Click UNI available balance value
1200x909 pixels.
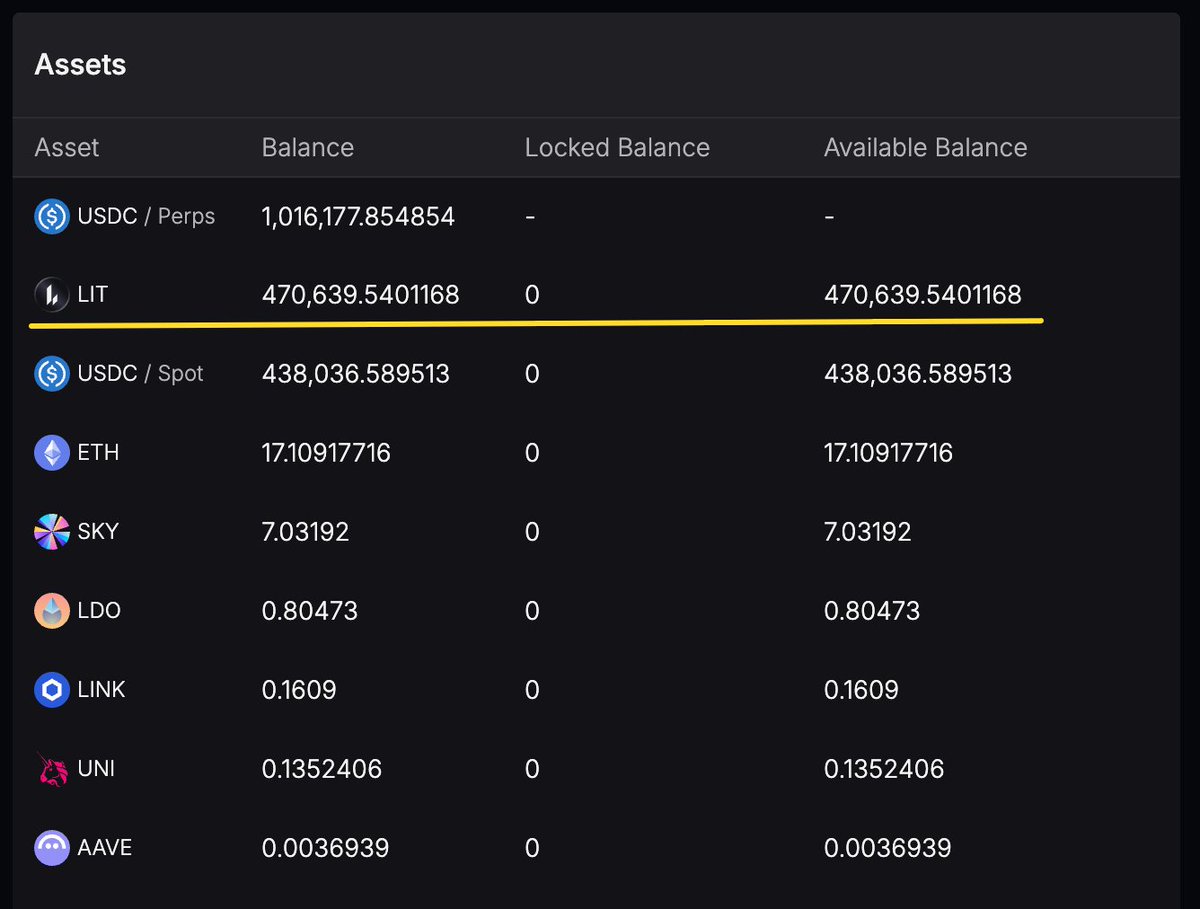(884, 769)
